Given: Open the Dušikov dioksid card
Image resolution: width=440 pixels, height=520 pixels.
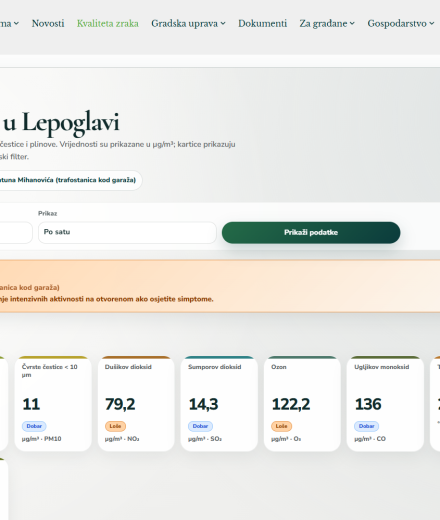Looking at the screenshot, I should 136,404.
